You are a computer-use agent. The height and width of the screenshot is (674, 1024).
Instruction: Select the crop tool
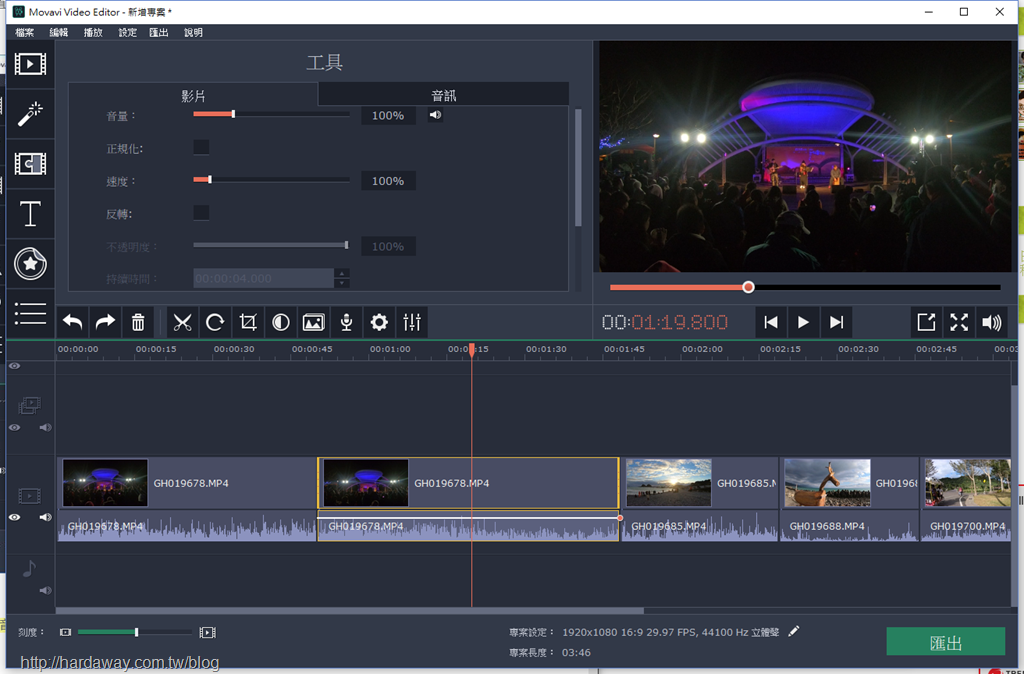[248, 322]
